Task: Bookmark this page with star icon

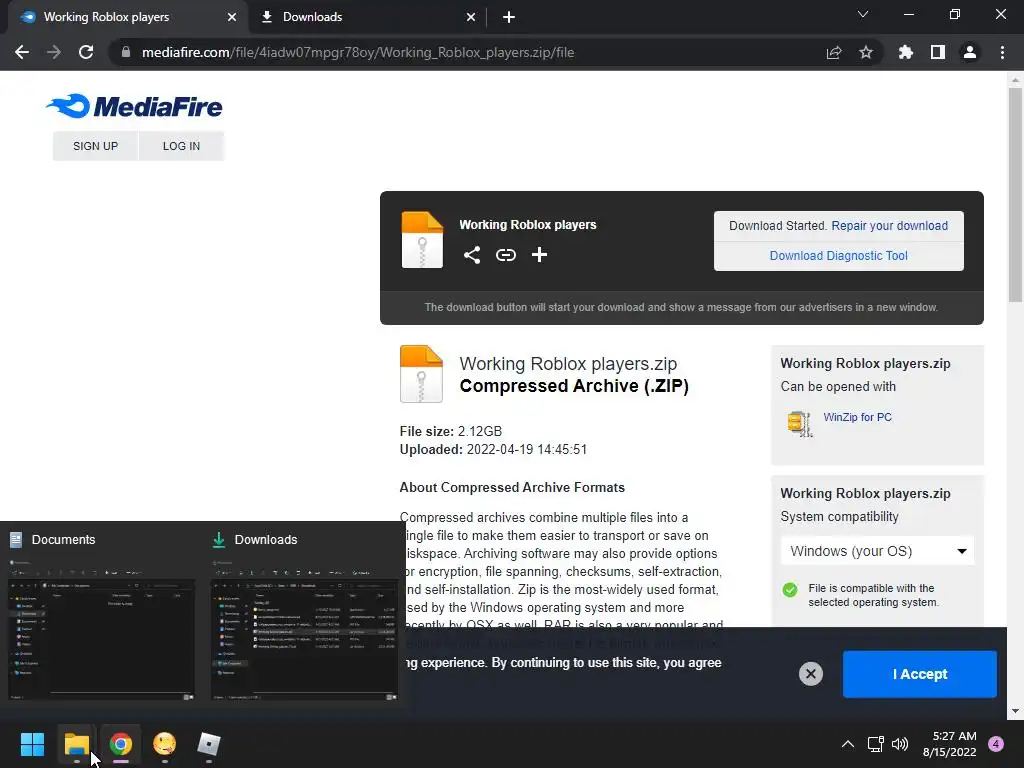Action: [866, 52]
